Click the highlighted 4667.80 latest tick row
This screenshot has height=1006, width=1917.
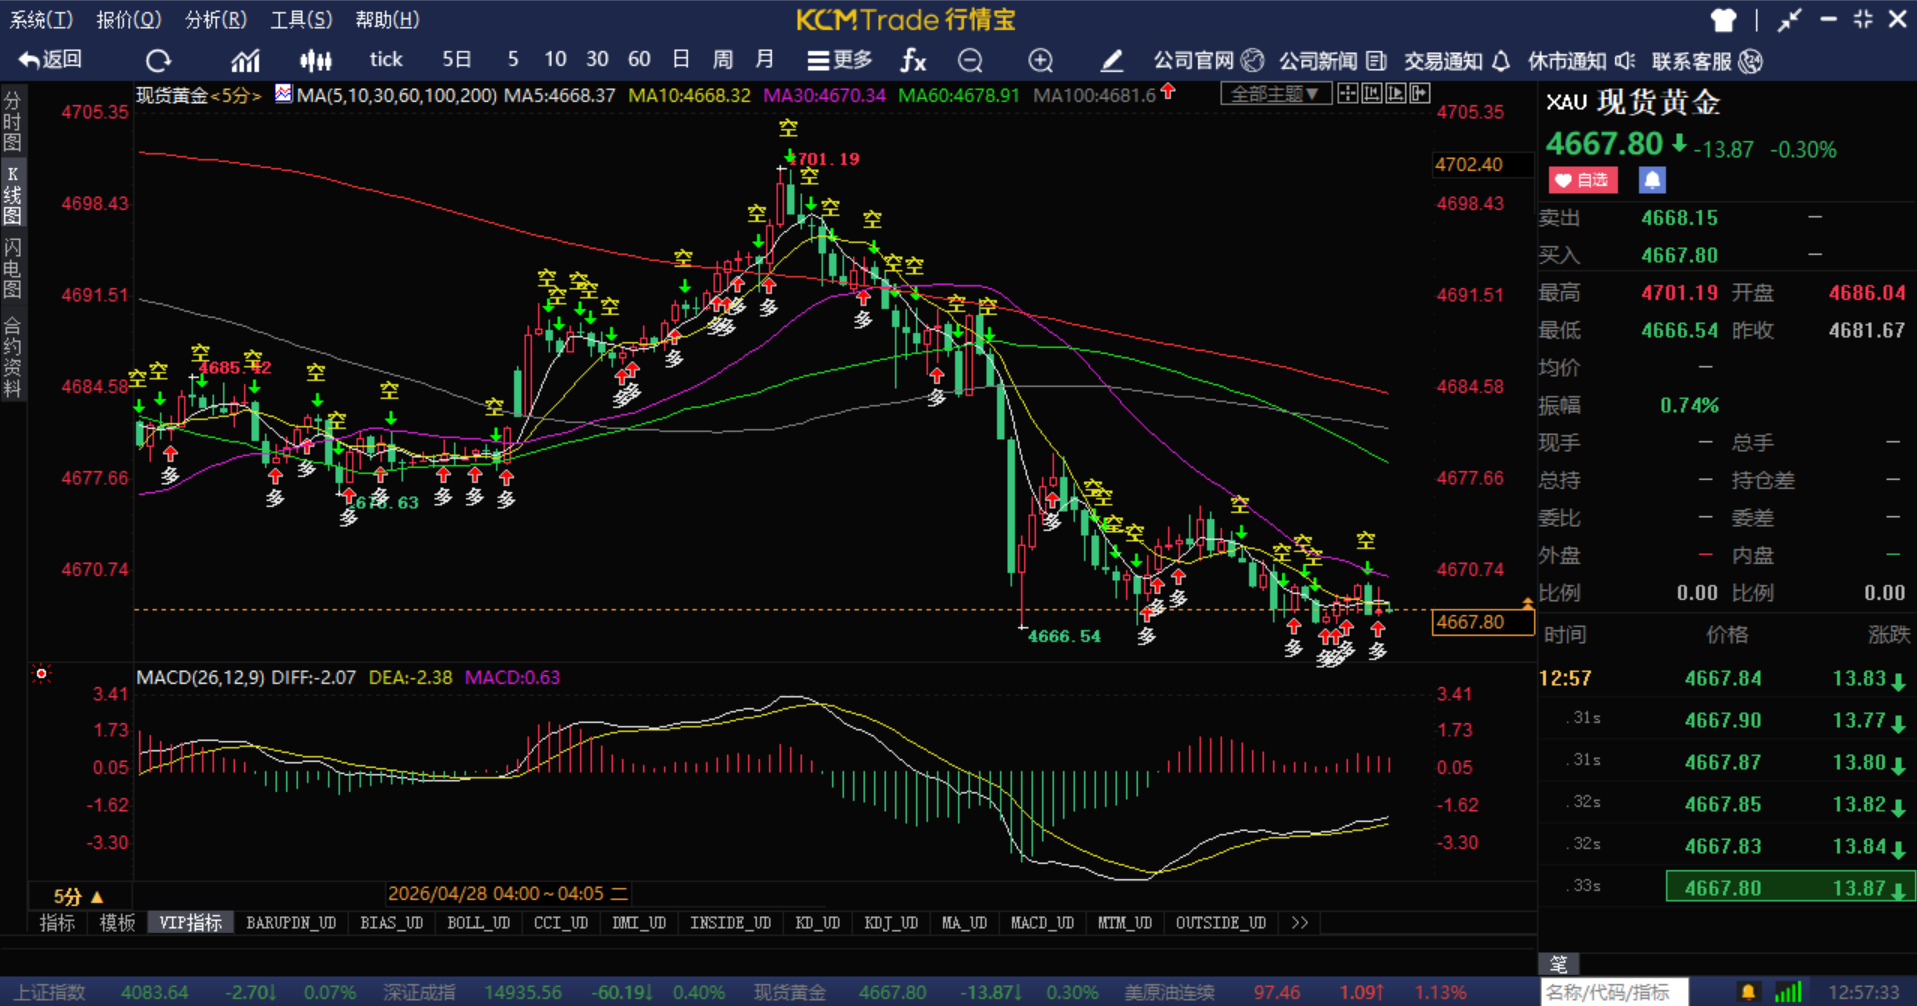point(1790,887)
